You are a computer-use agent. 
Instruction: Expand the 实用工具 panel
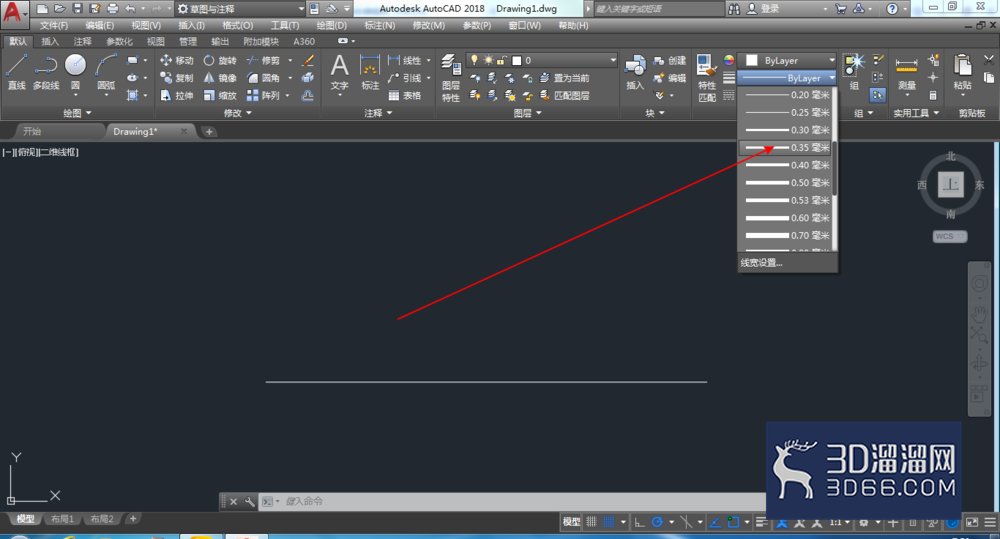click(x=916, y=113)
